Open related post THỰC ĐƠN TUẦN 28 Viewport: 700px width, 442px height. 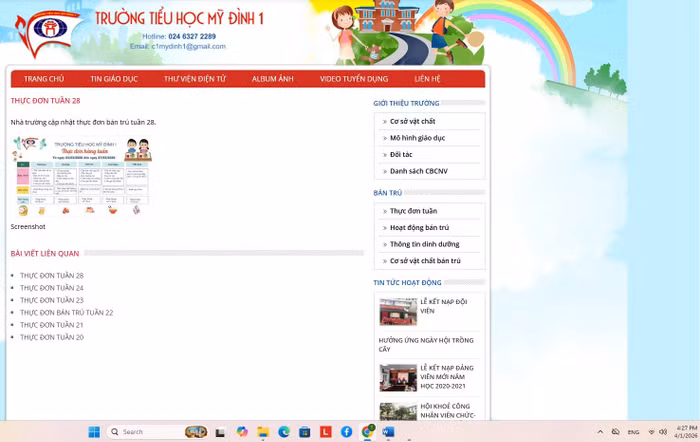52,275
